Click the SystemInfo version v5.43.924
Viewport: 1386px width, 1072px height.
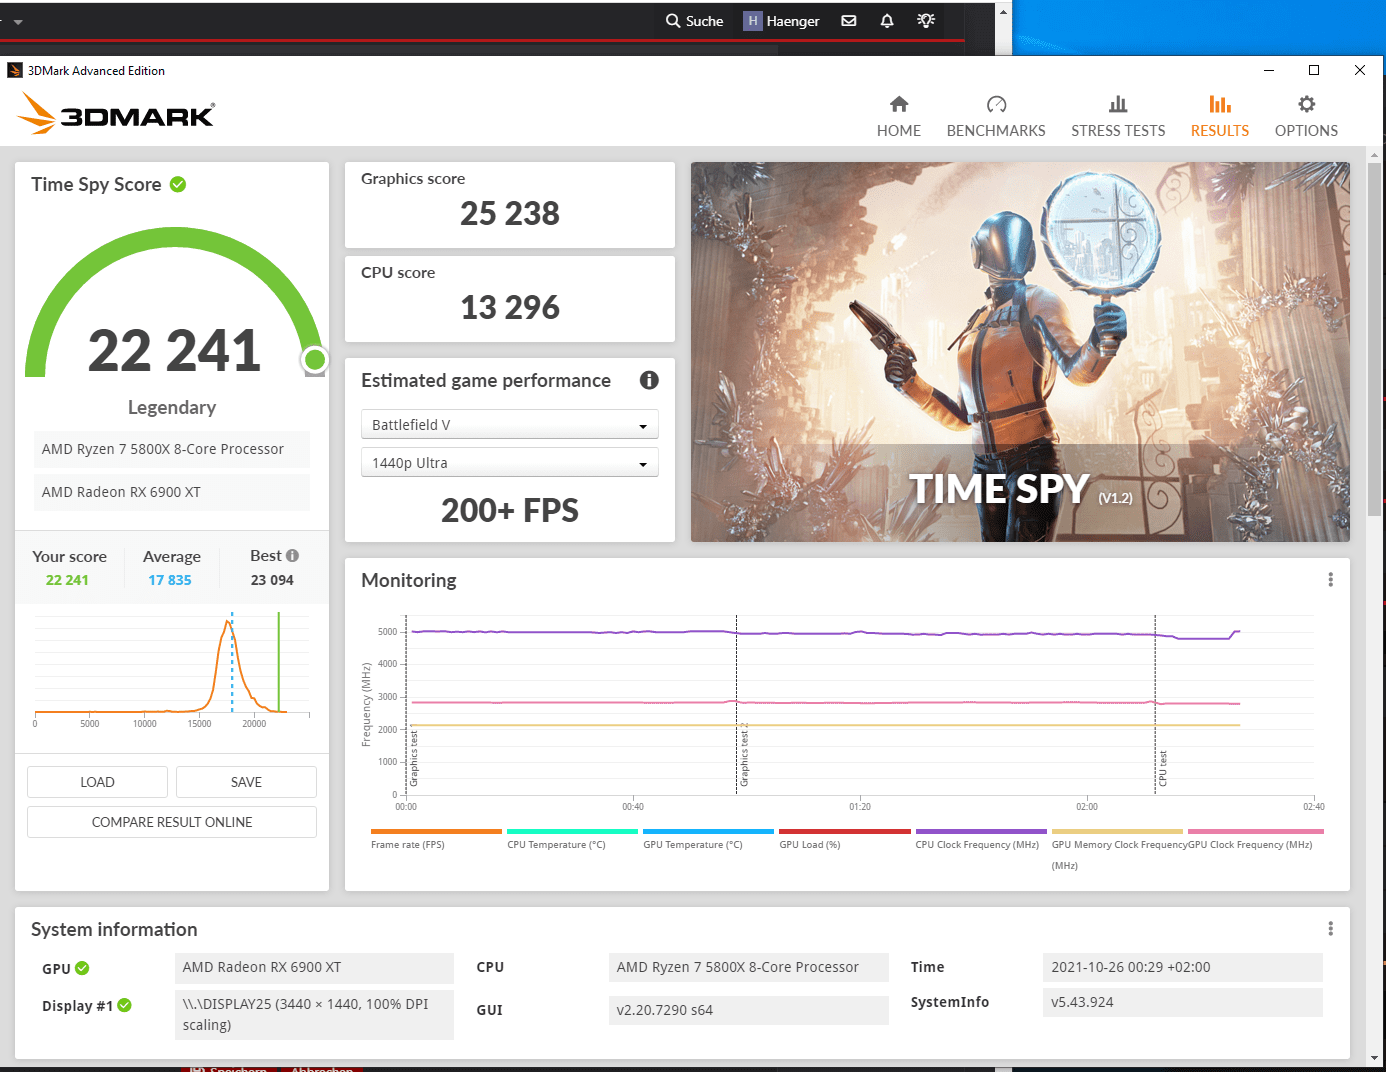(x=1182, y=1002)
